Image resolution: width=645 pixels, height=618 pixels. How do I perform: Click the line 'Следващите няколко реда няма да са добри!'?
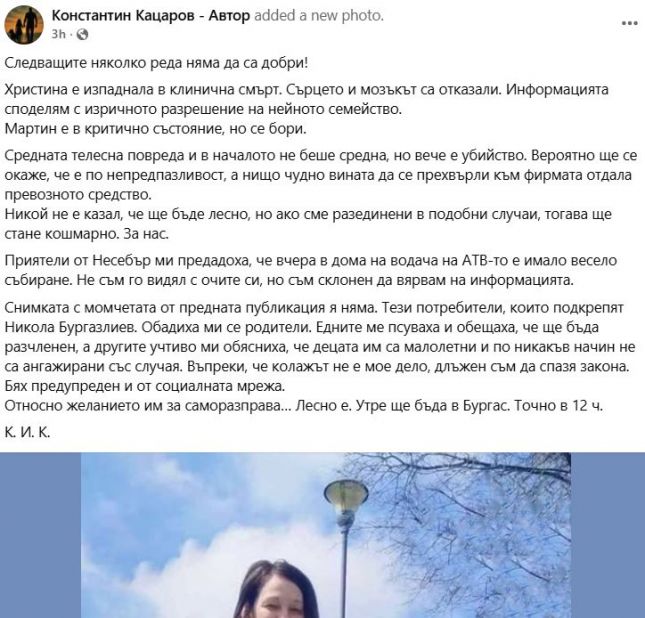point(156,63)
